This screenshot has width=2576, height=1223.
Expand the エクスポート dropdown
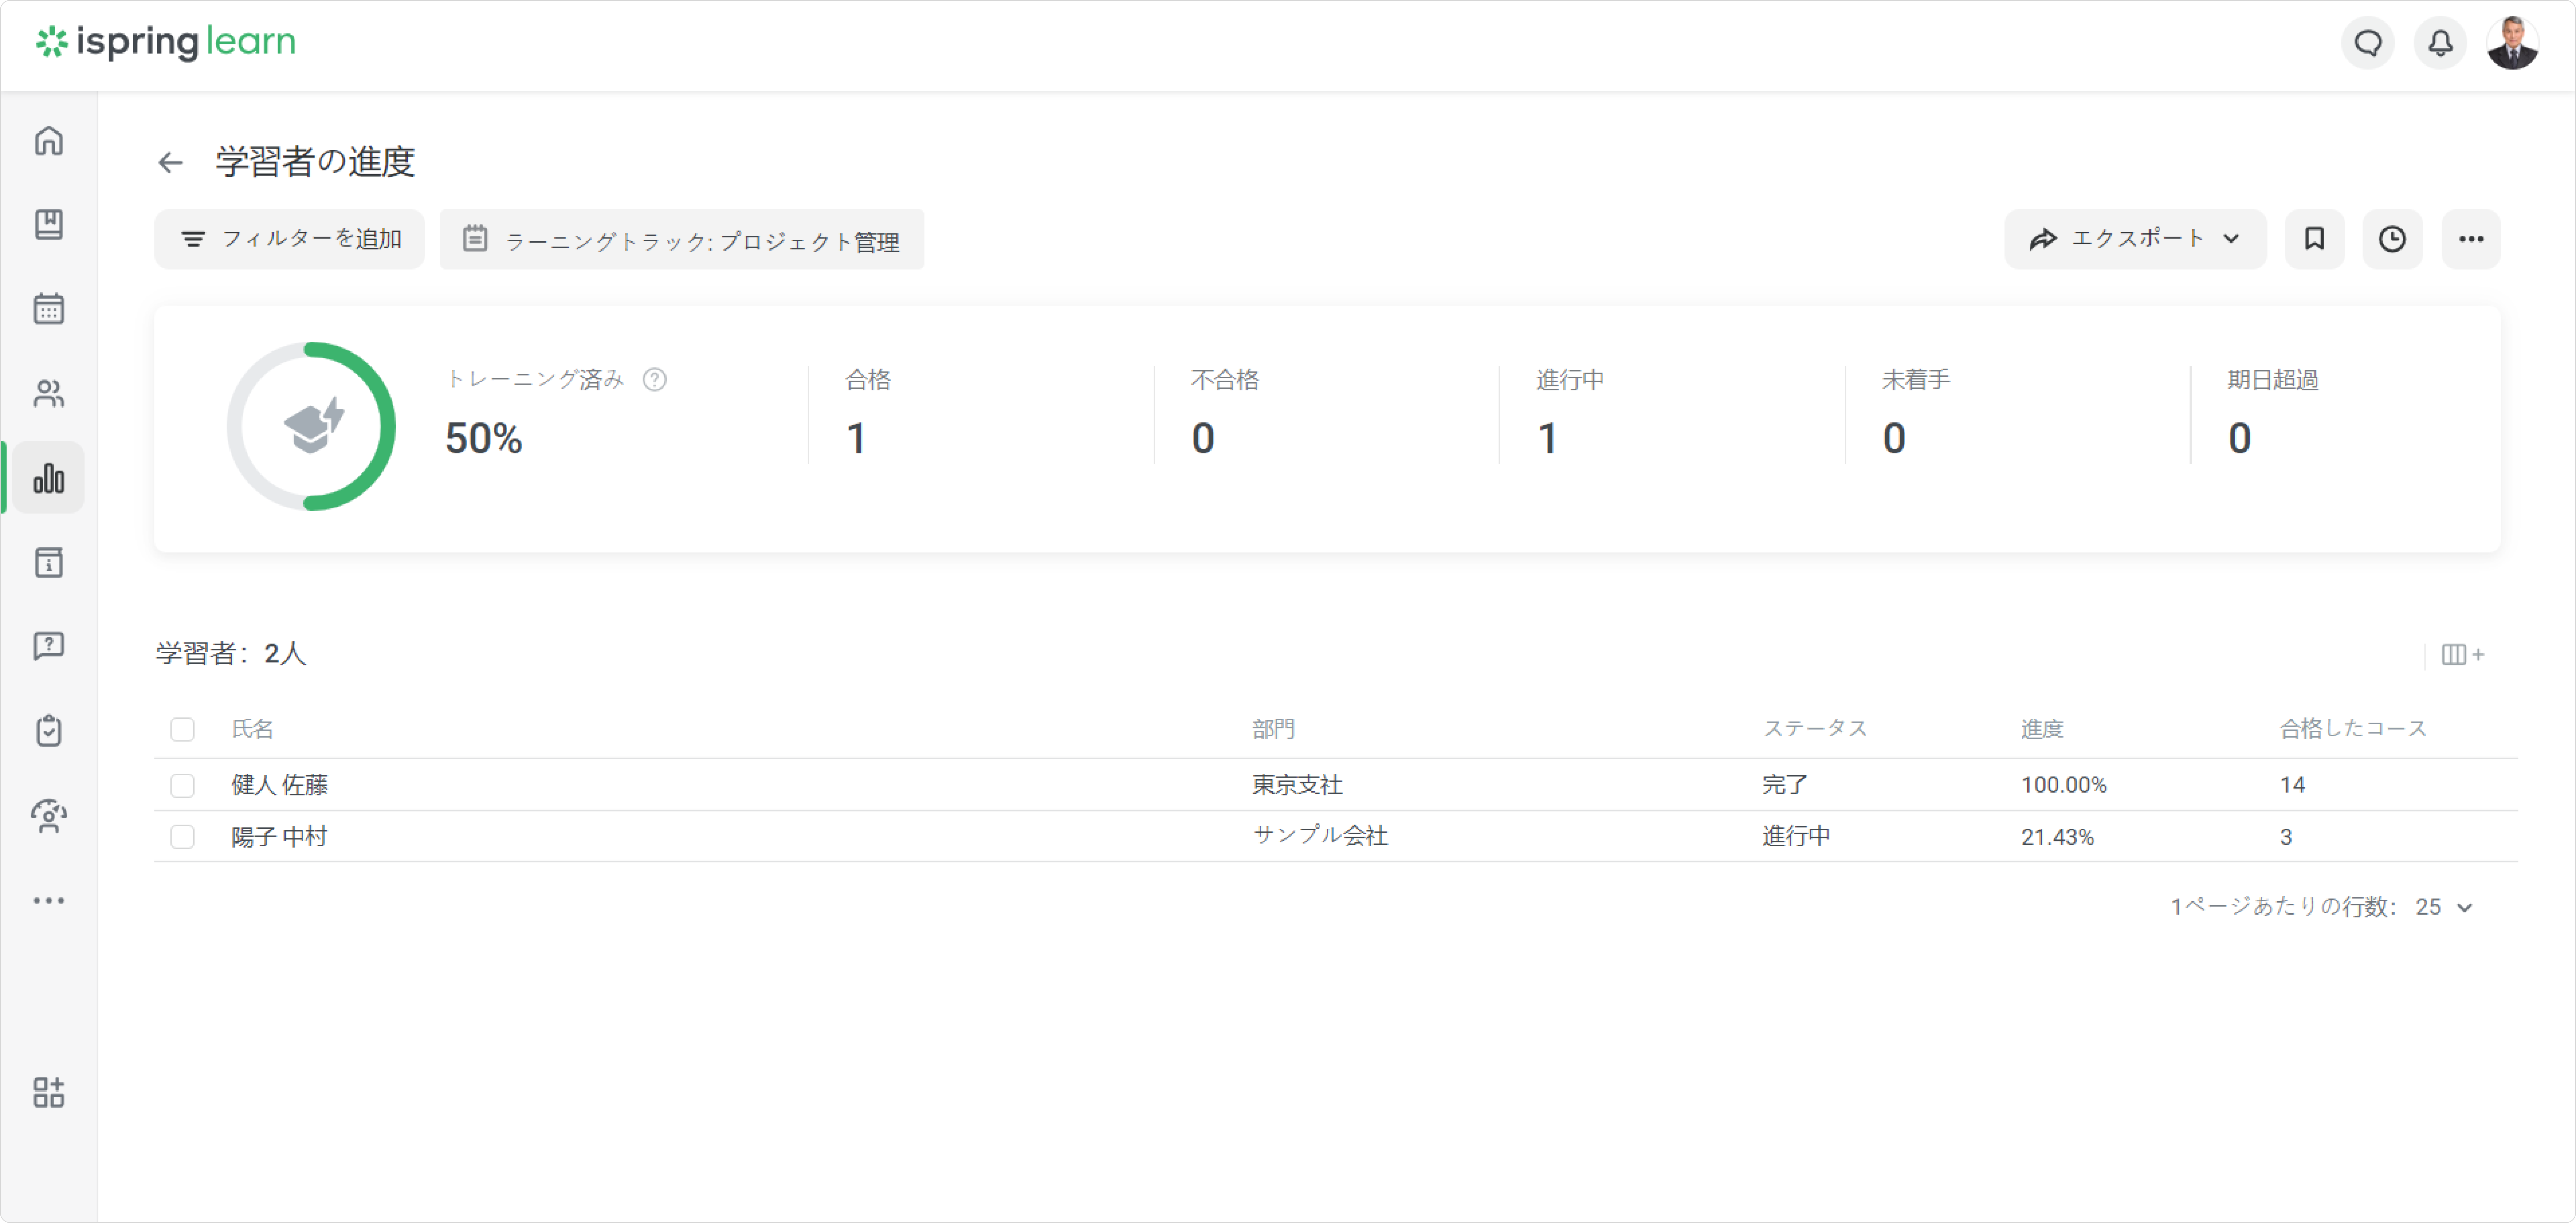pos(2135,239)
